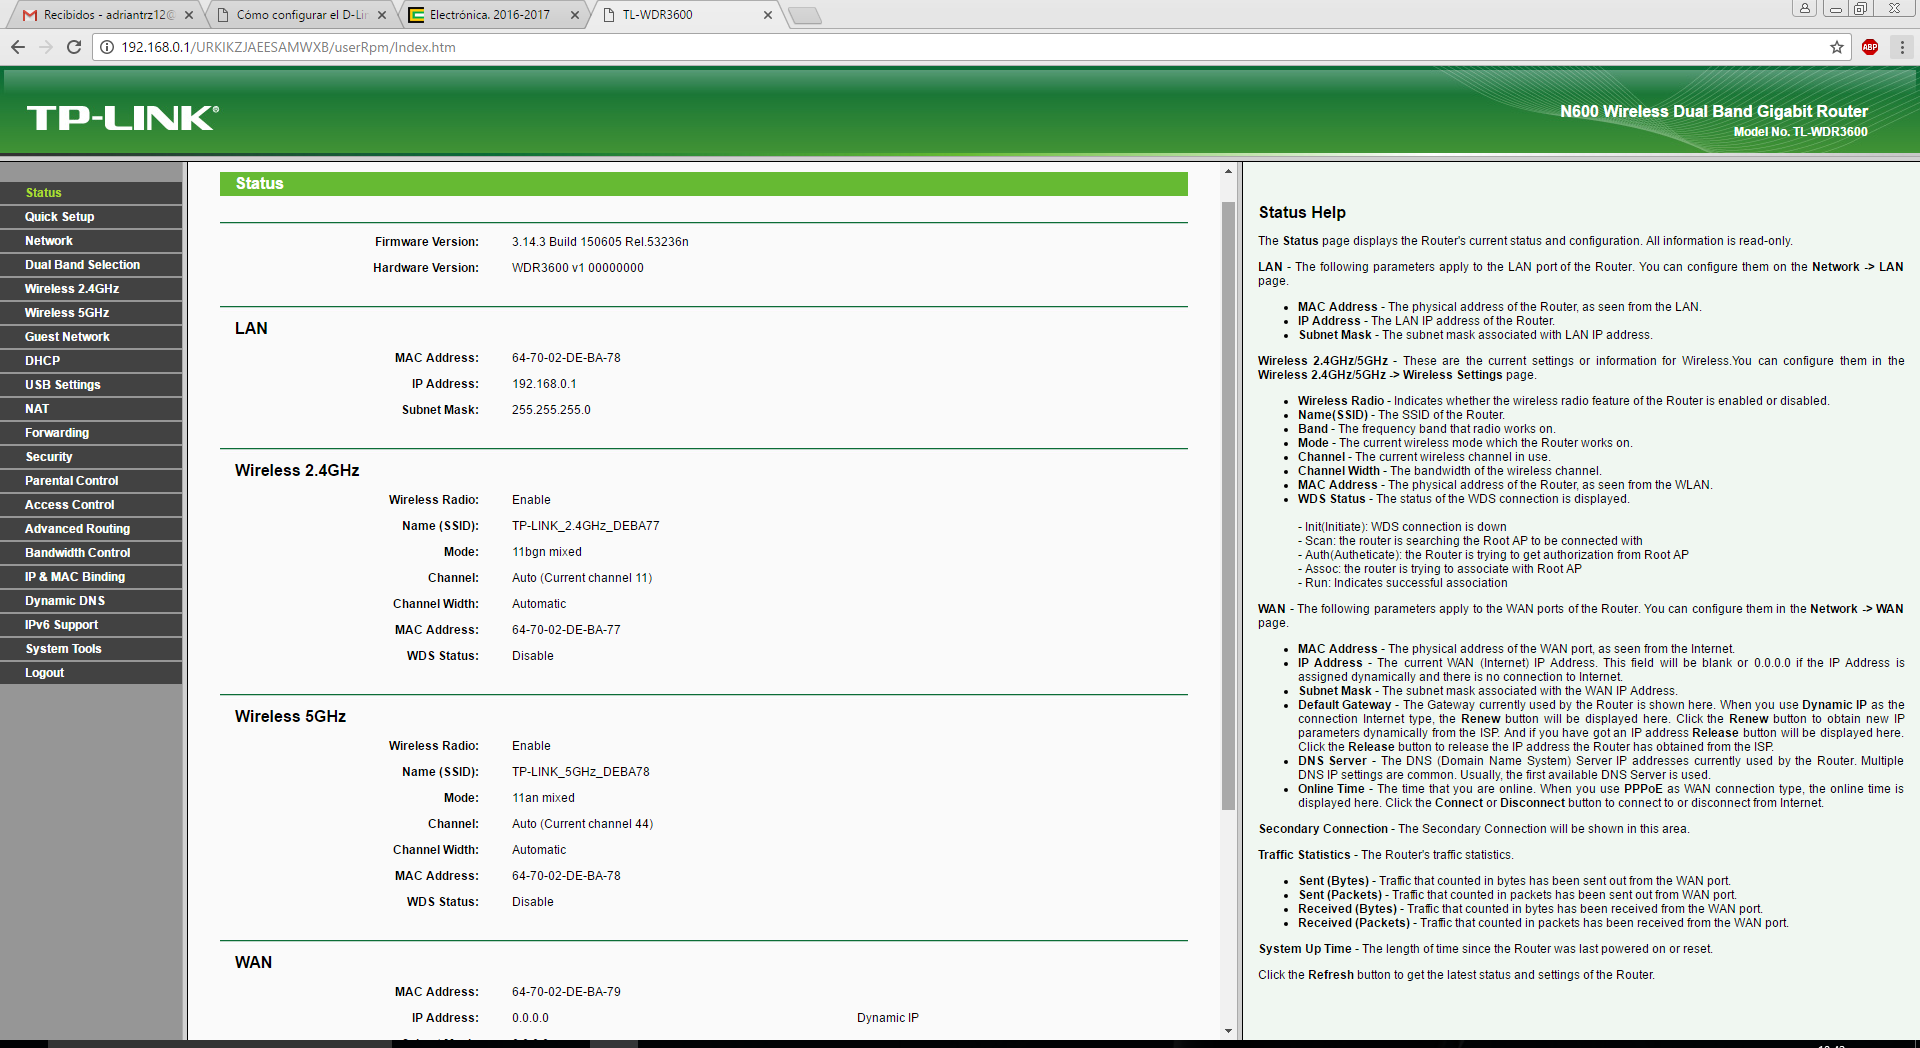1920x1048 pixels.
Task: Close the Electrónica 2016-2017 tab
Action: tap(575, 15)
